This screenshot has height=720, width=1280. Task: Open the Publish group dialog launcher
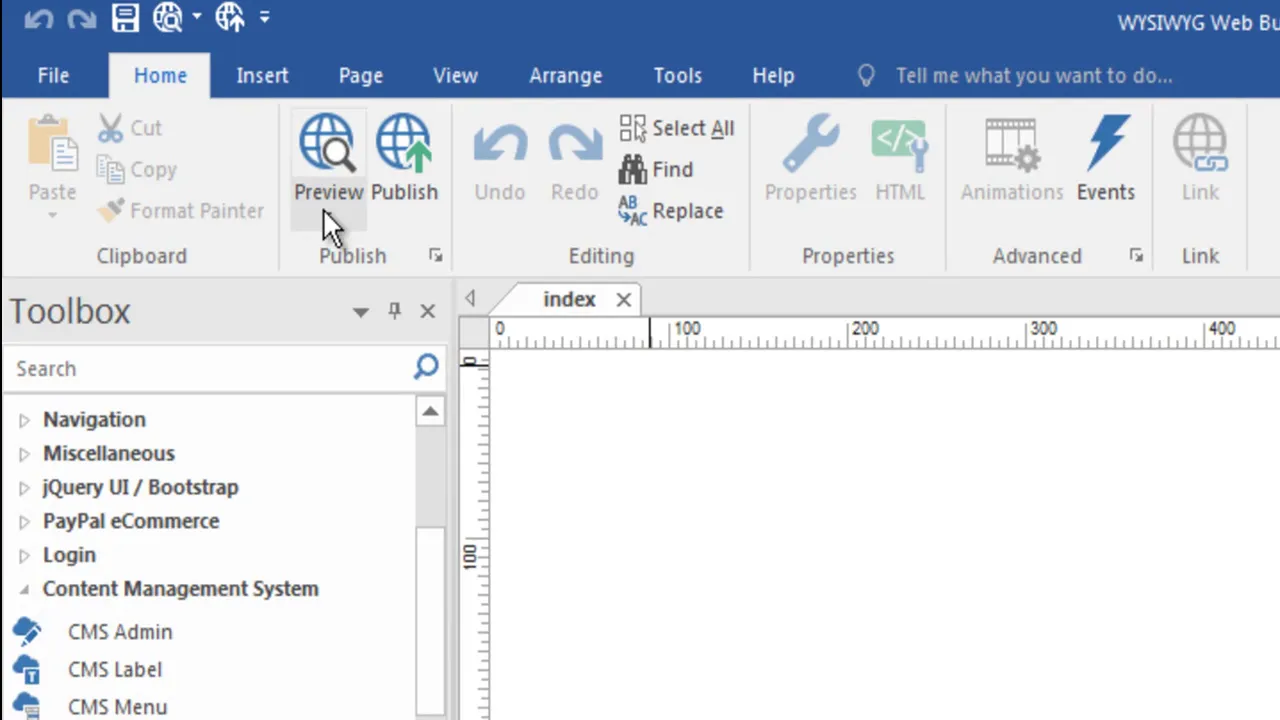click(x=435, y=256)
